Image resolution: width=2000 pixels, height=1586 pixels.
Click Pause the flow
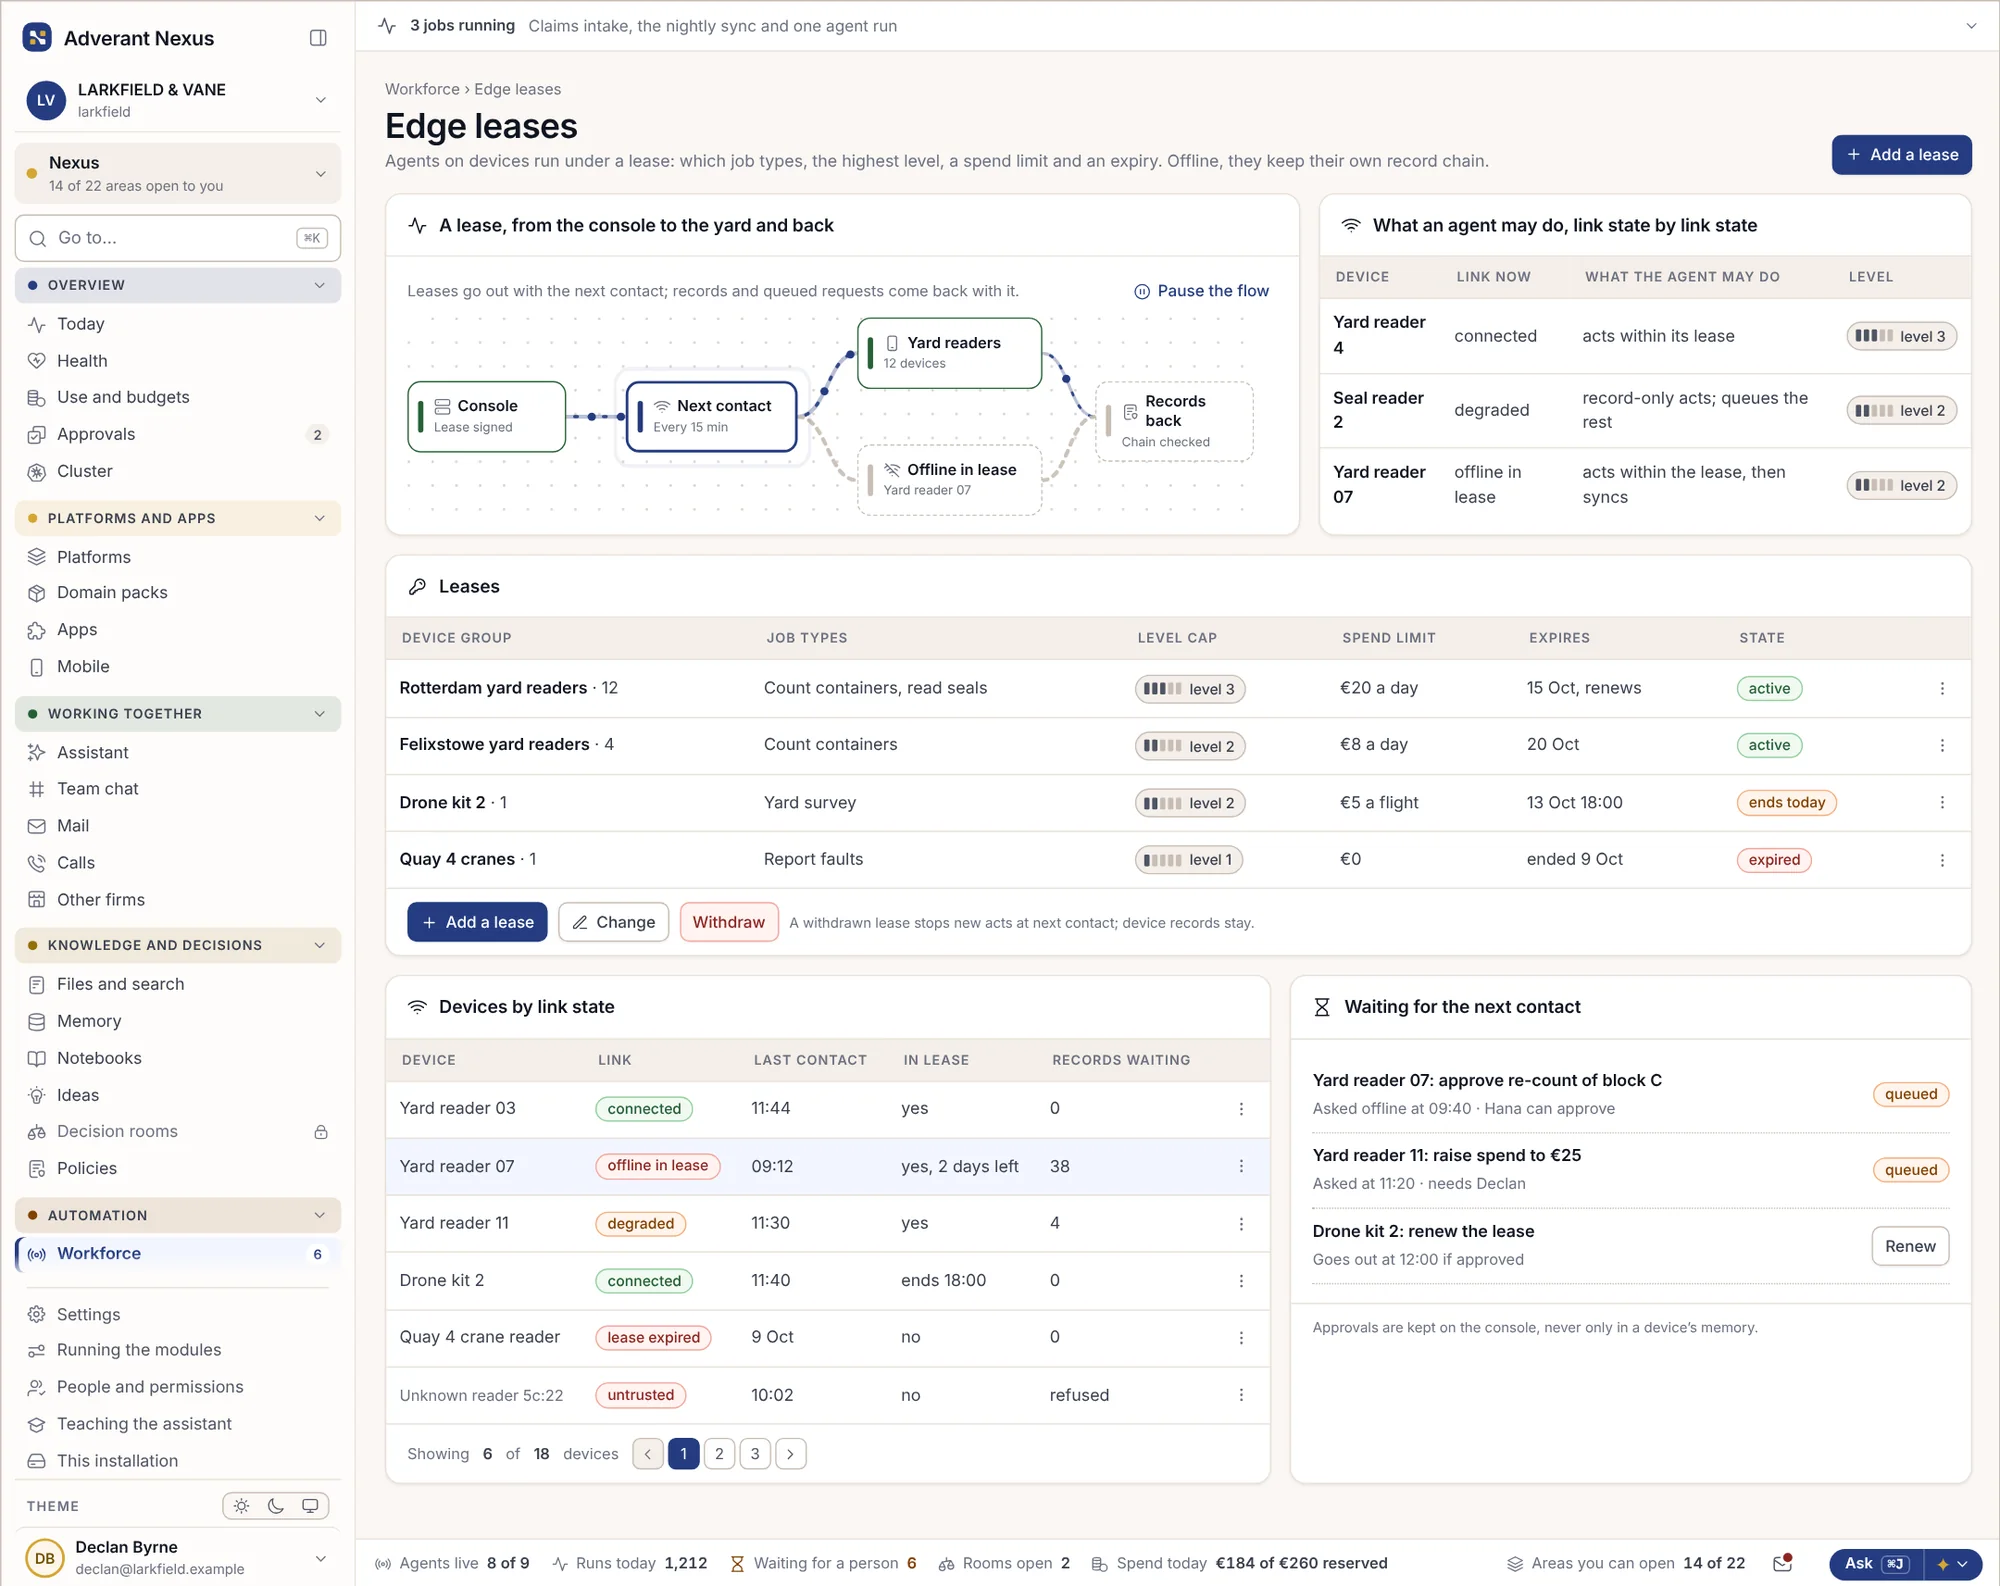point(1201,291)
